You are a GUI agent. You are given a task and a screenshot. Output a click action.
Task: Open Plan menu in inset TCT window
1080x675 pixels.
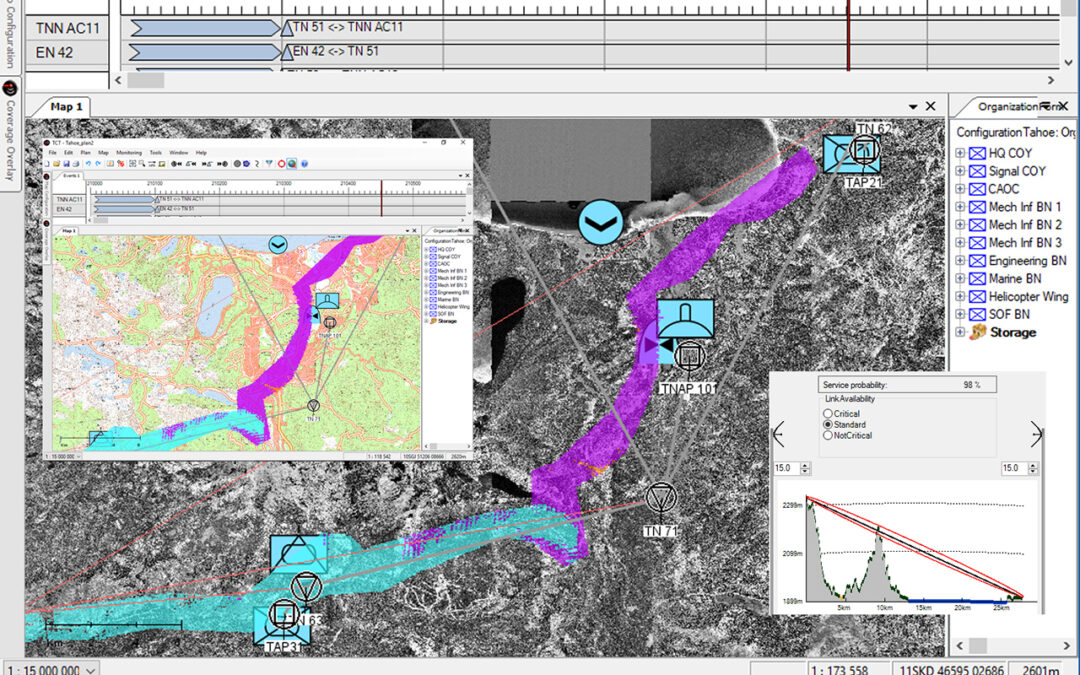[85, 153]
